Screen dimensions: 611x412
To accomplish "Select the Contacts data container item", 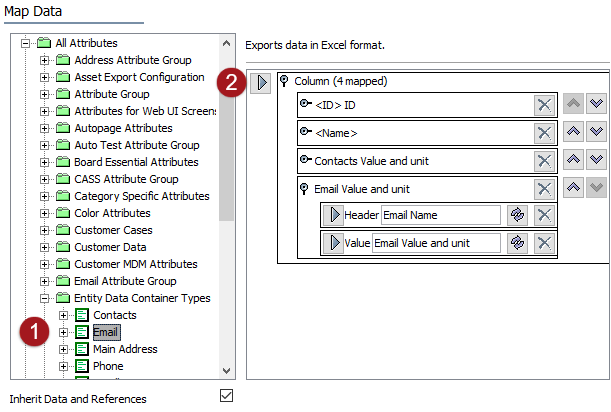I will (x=114, y=315).
